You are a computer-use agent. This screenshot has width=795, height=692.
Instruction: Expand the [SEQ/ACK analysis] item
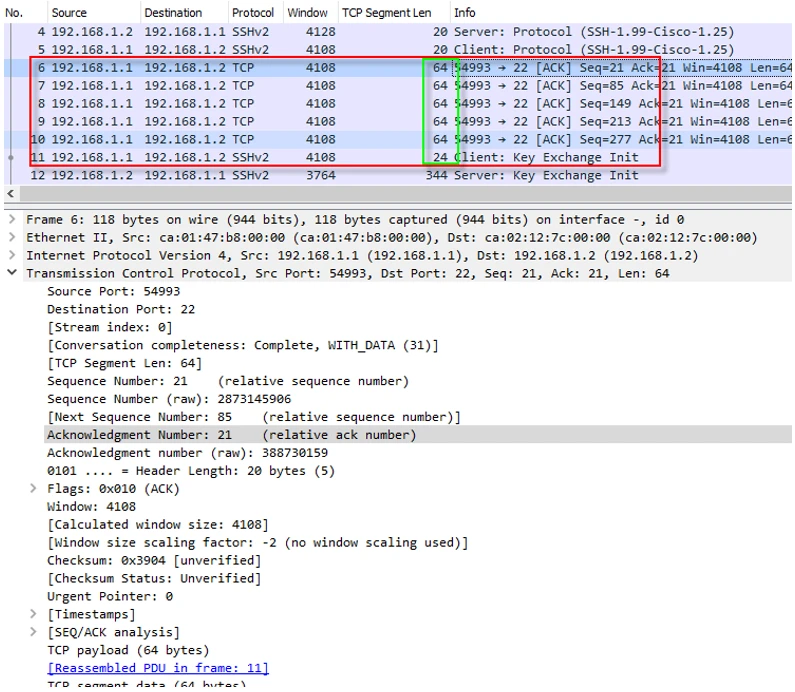[x=36, y=632]
